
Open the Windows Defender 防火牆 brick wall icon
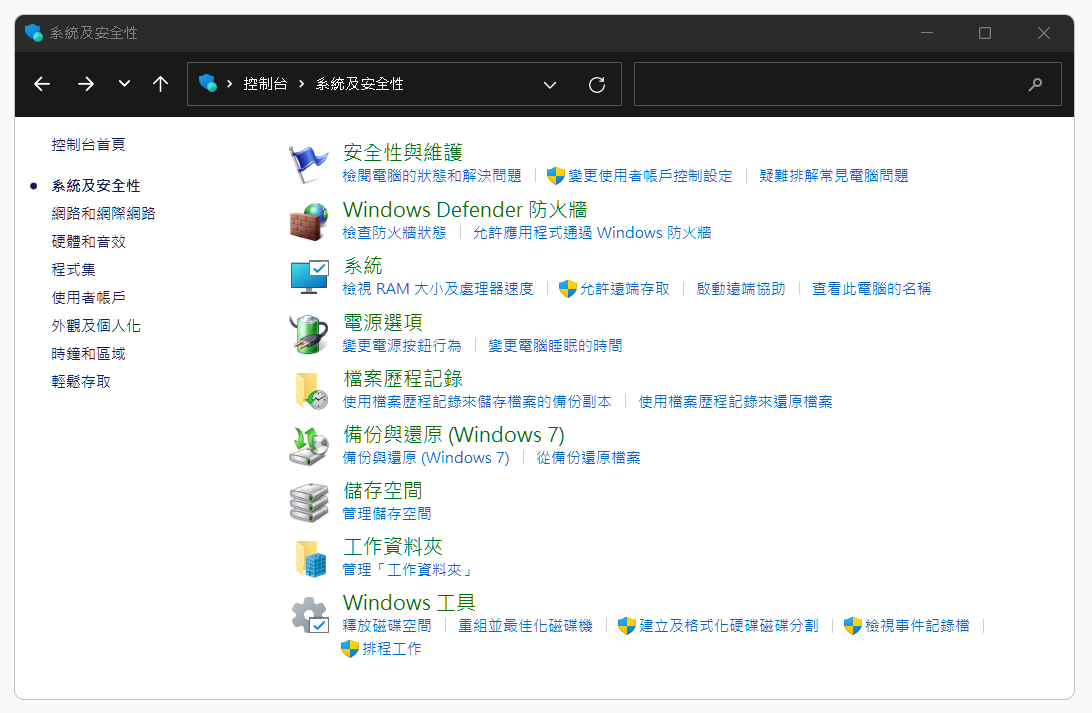click(x=309, y=221)
